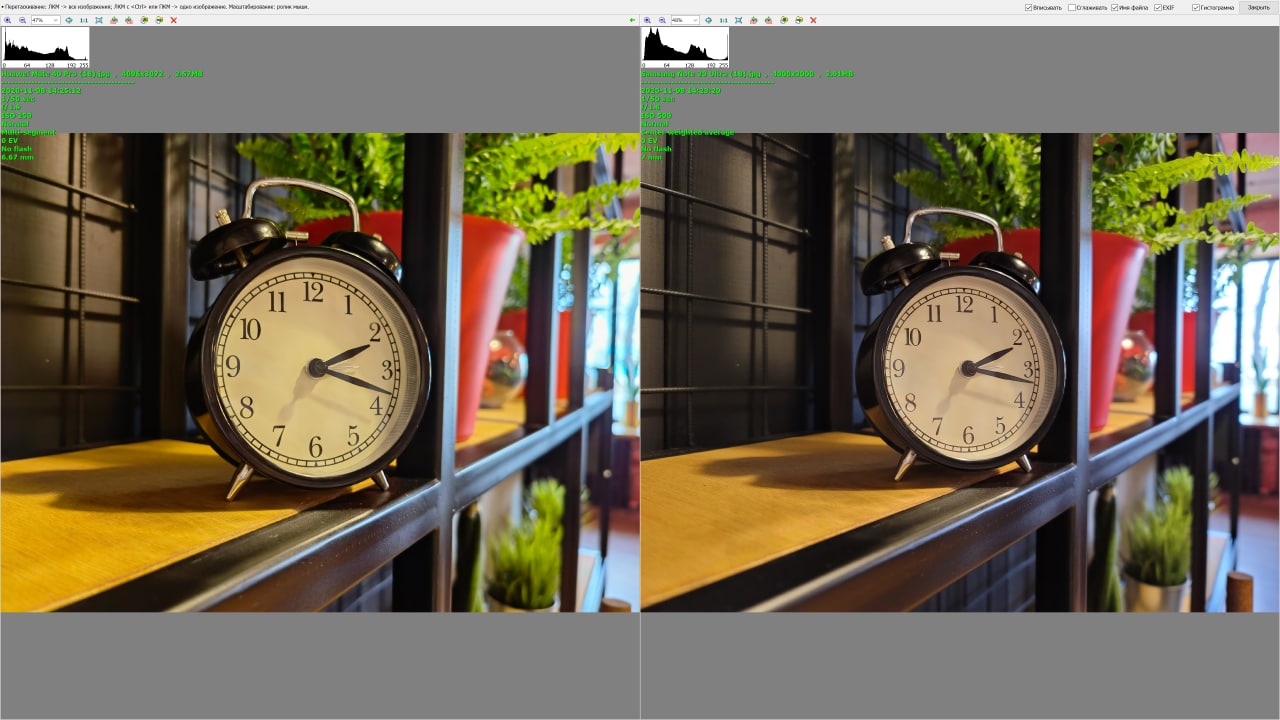Fit left image to window
The image size is (1280, 720).
(99, 20)
